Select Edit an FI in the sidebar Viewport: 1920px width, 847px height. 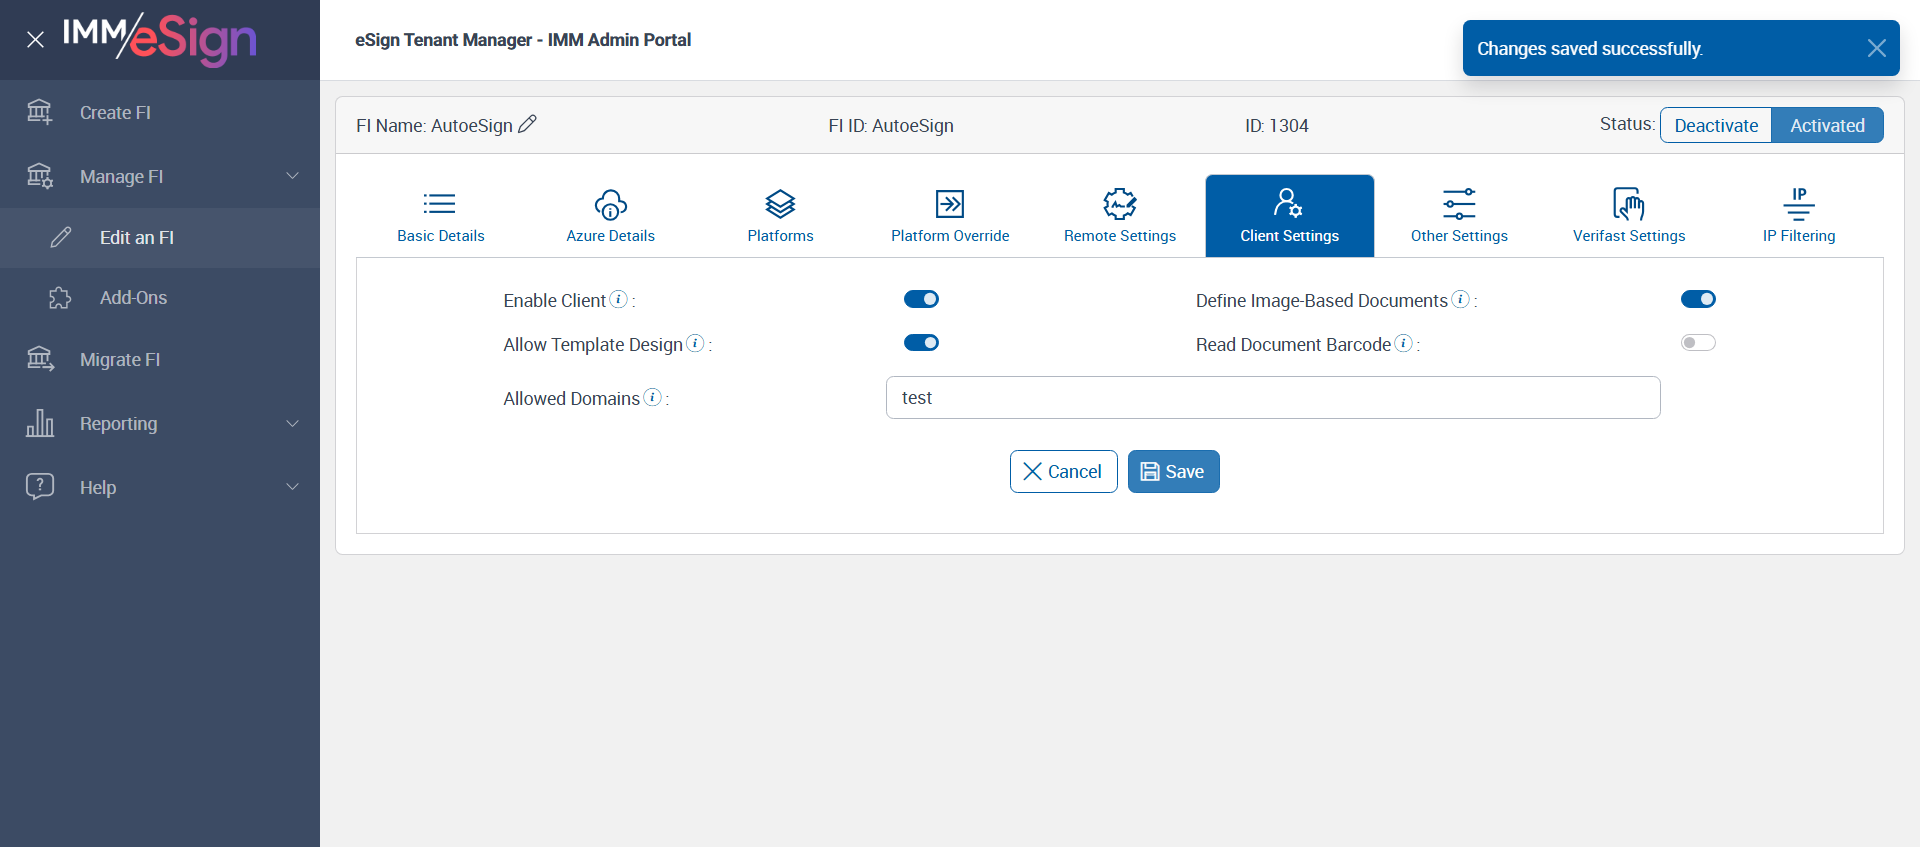[160, 237]
